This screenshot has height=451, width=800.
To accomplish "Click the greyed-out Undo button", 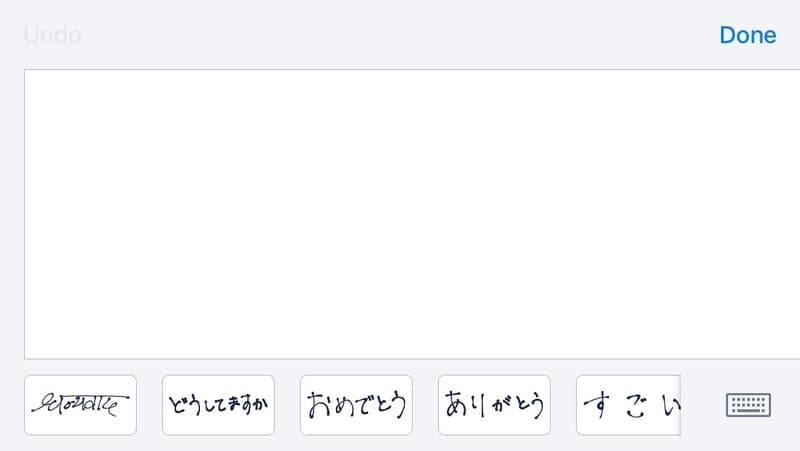I will tap(53, 36).
